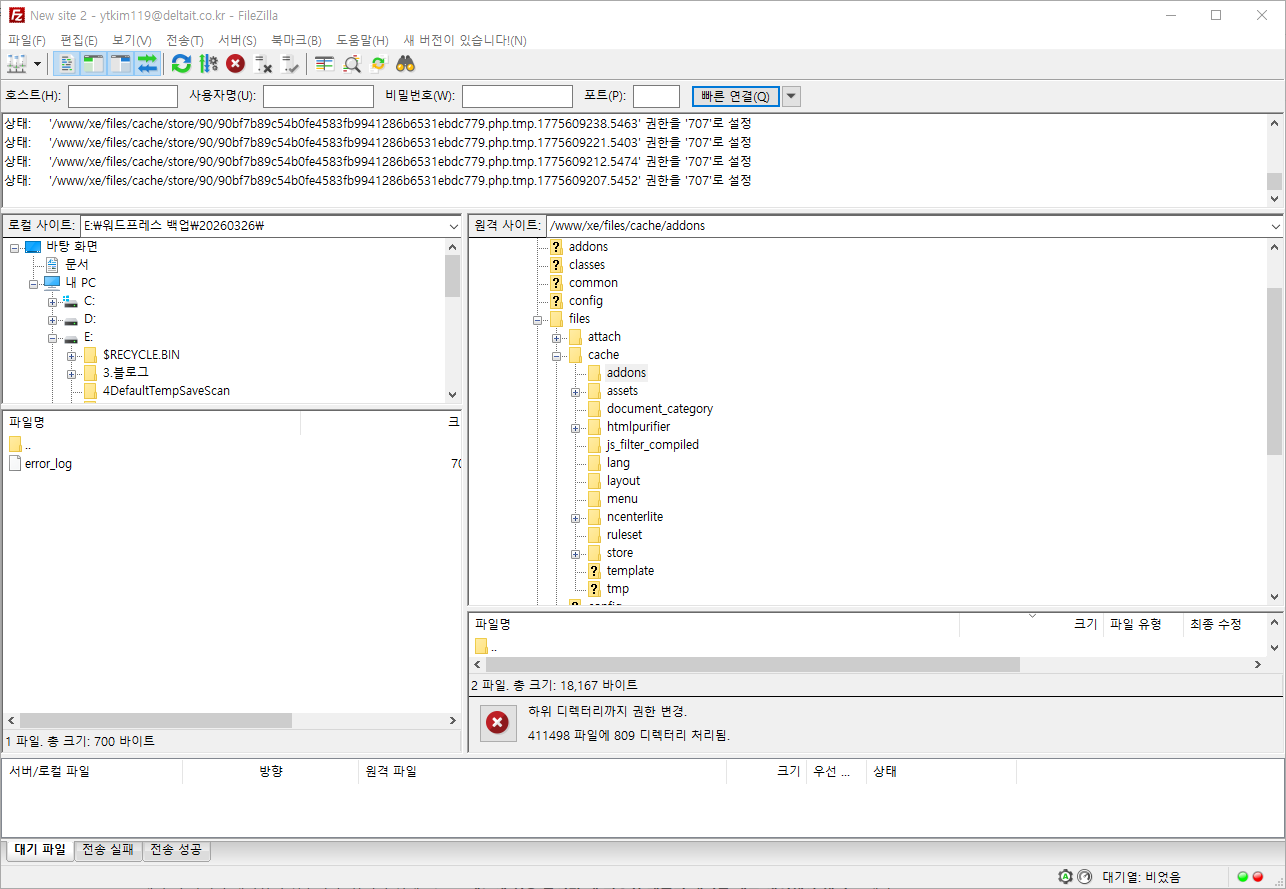Screen dimensions: 1286x889
Task: Click the 사용자명(U) input field
Action: (x=318, y=96)
